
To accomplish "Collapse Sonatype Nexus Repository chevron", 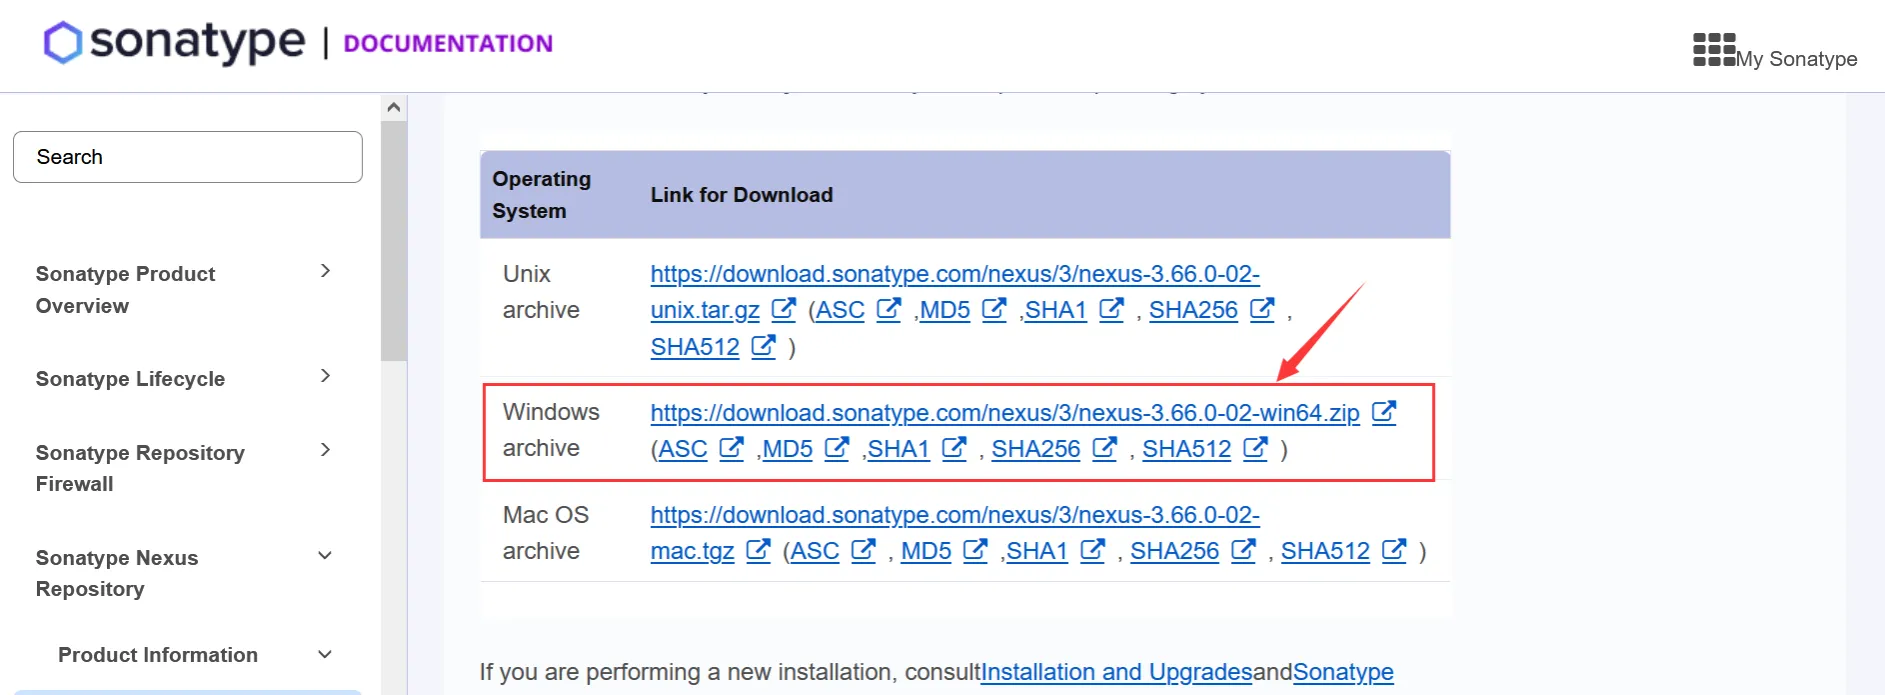I will point(325,556).
